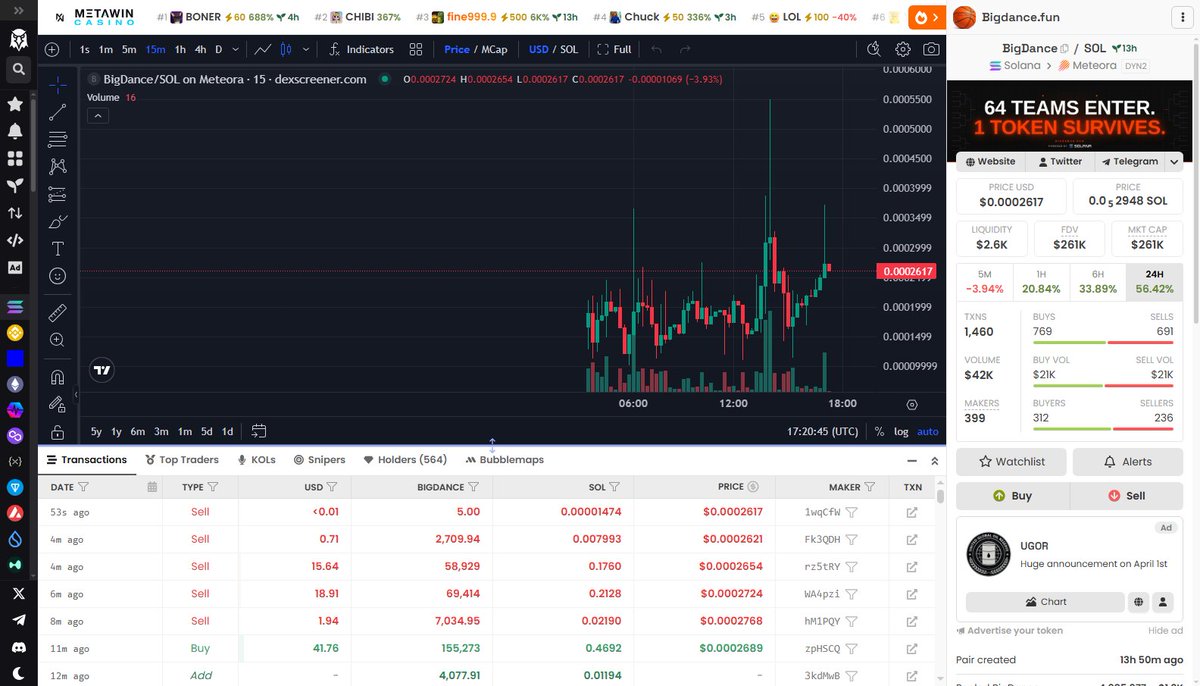The height and width of the screenshot is (686, 1200).
Task: Open watchlist star icon in sidebar
Action: (15, 104)
